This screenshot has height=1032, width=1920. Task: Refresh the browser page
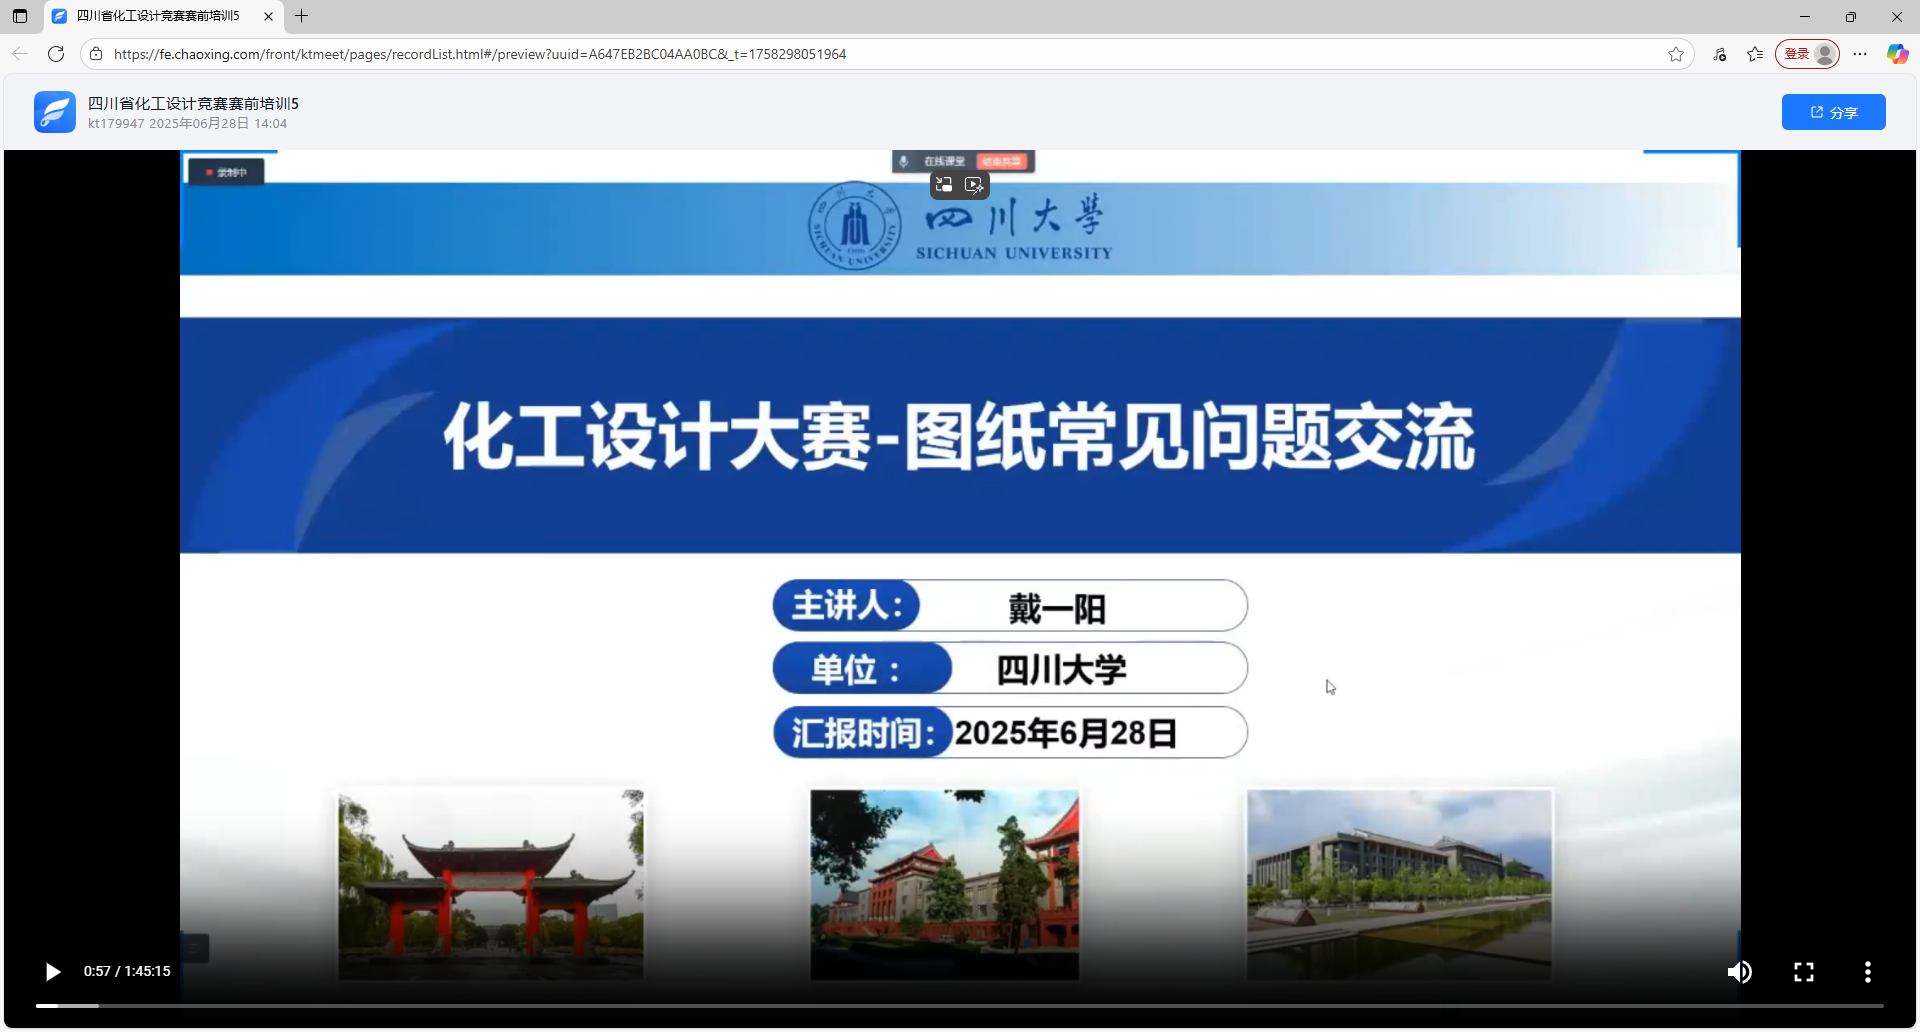56,54
